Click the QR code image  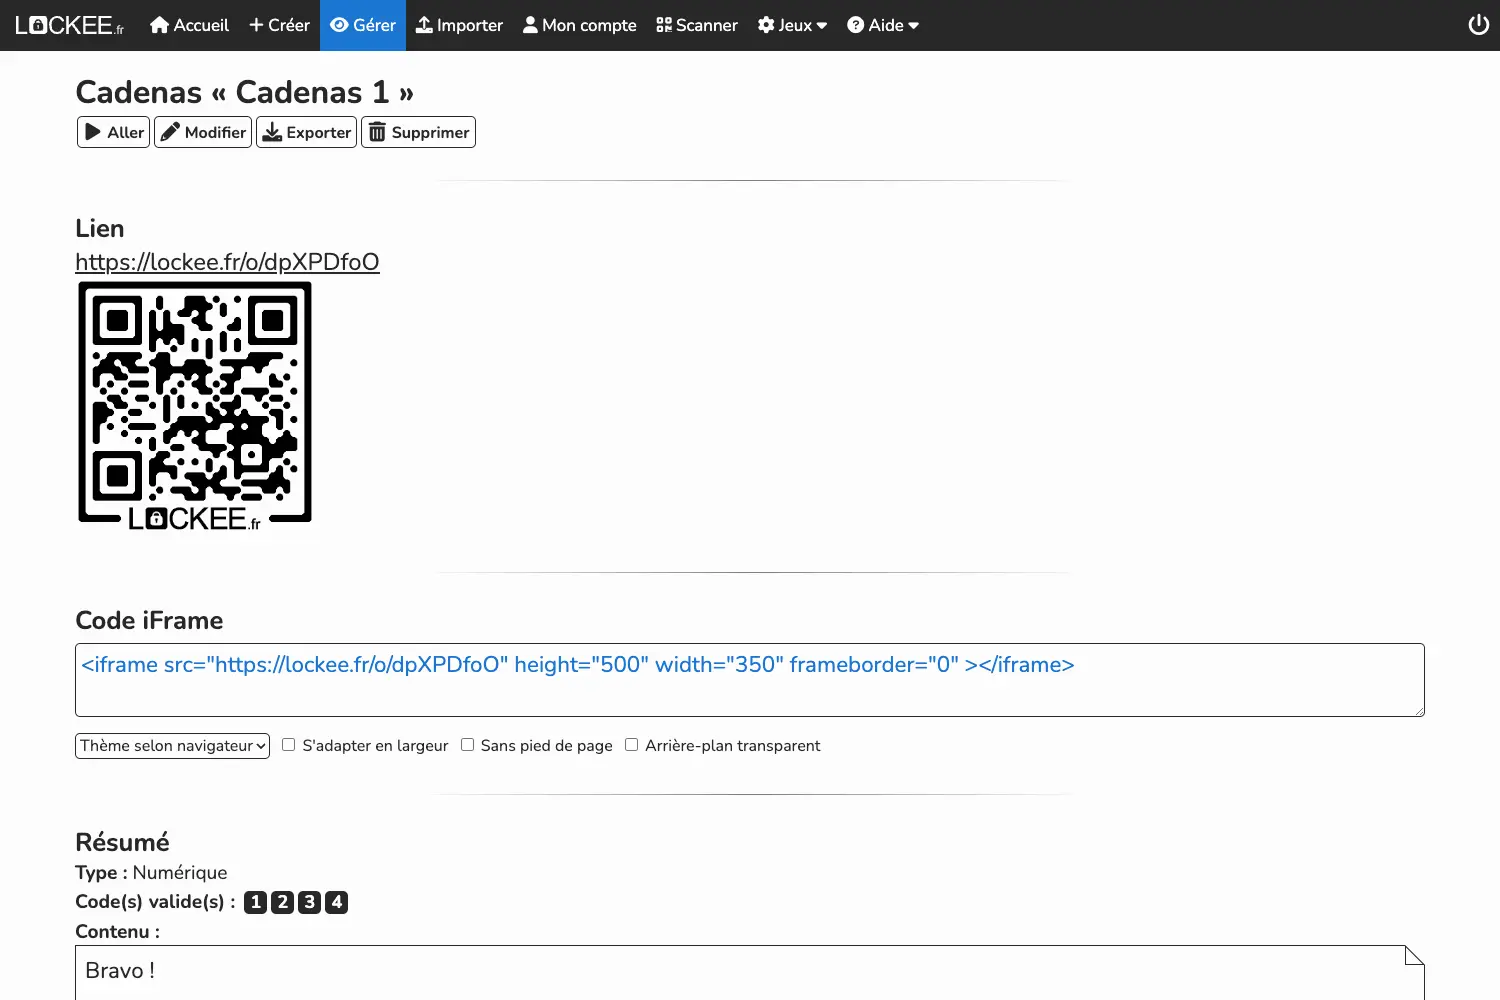pos(195,407)
